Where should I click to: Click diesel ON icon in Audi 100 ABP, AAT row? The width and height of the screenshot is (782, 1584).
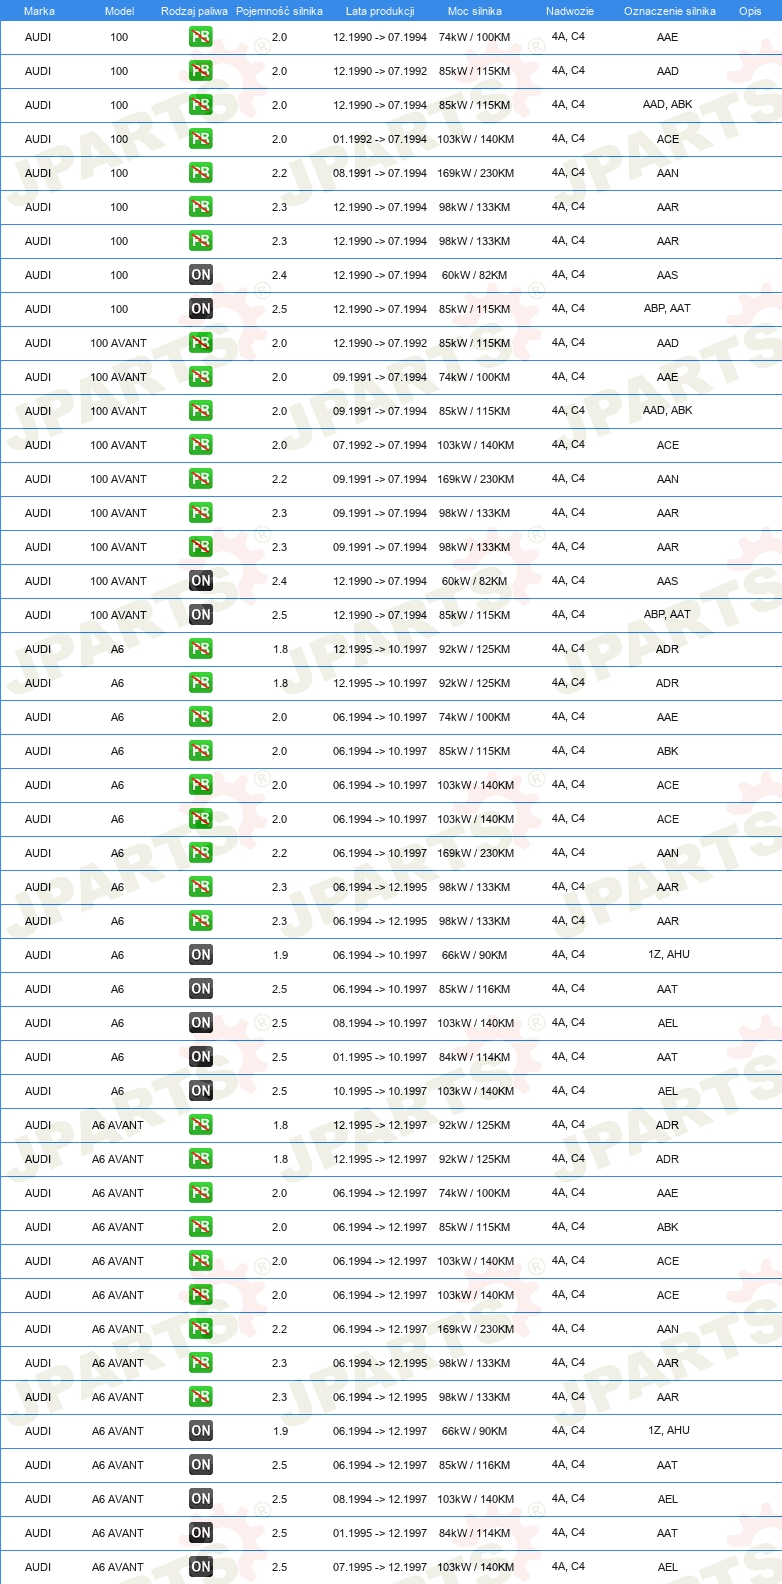[201, 309]
